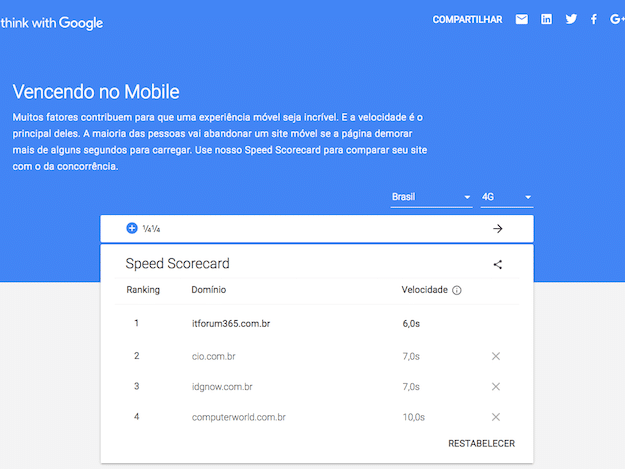625x469 pixels.
Task: Remove computerworld.com.br with its X
Action: (x=496, y=417)
